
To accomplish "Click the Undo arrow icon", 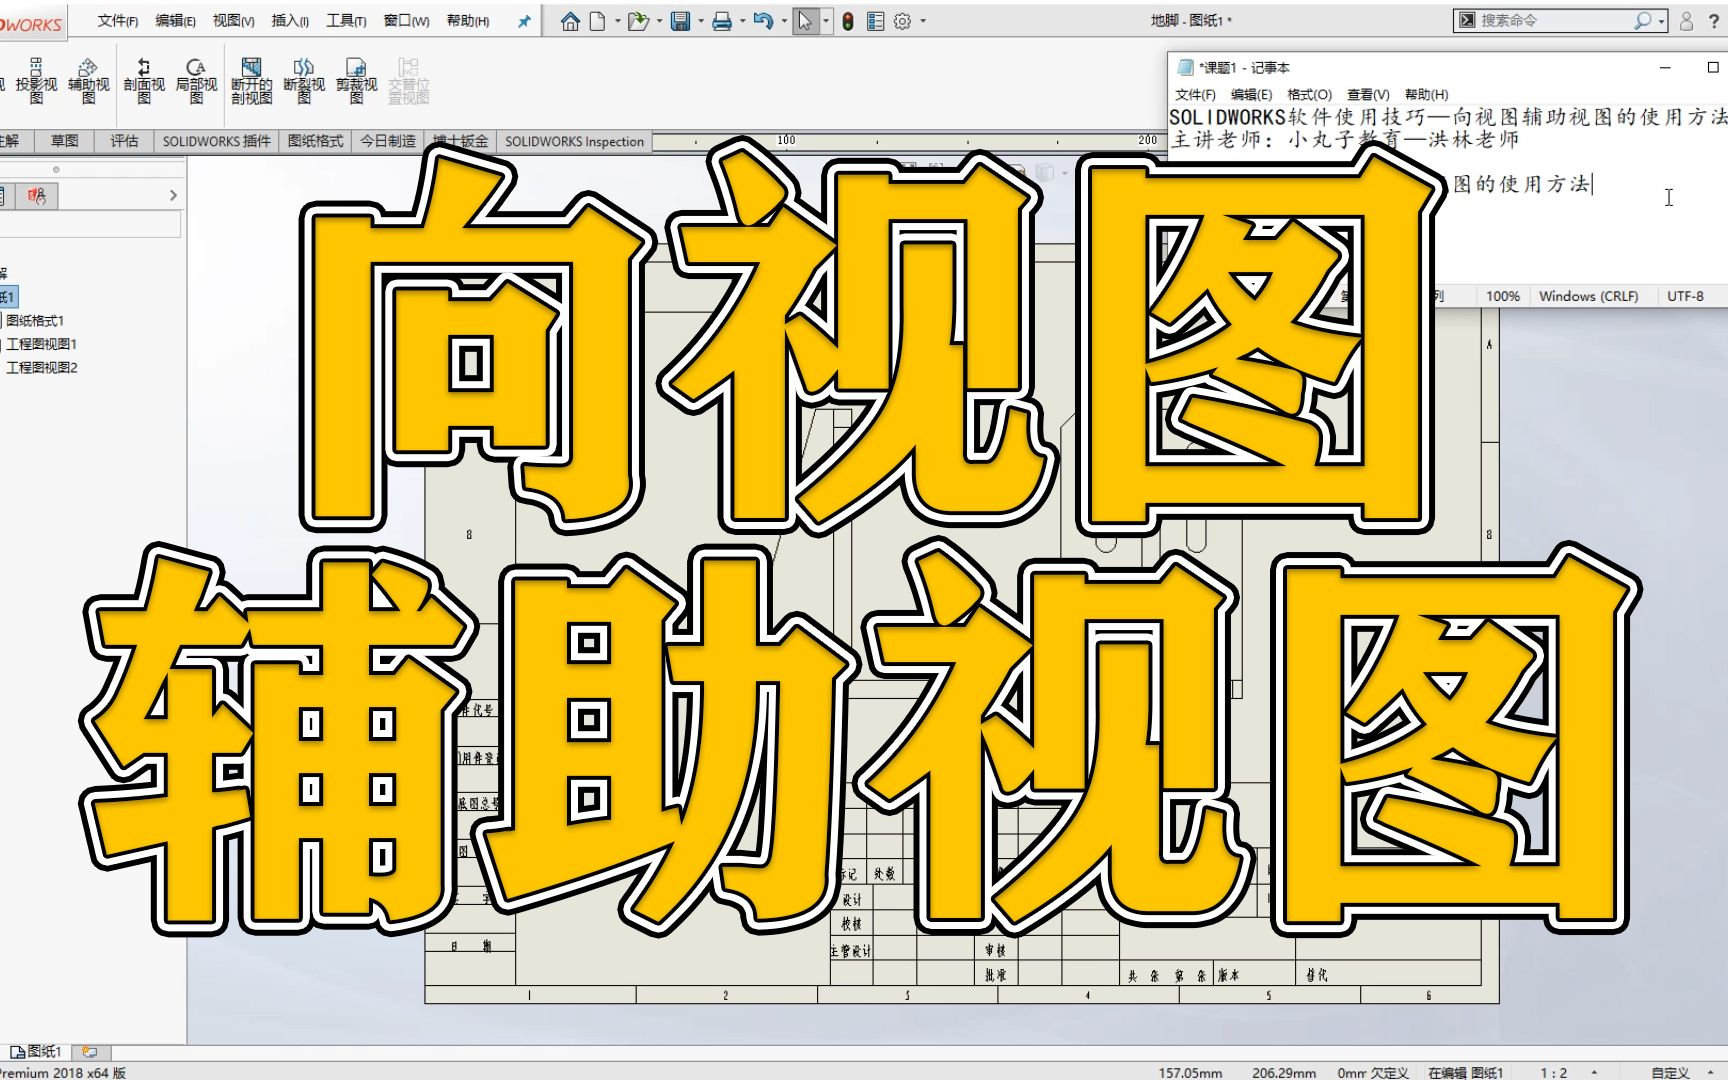I will point(763,21).
